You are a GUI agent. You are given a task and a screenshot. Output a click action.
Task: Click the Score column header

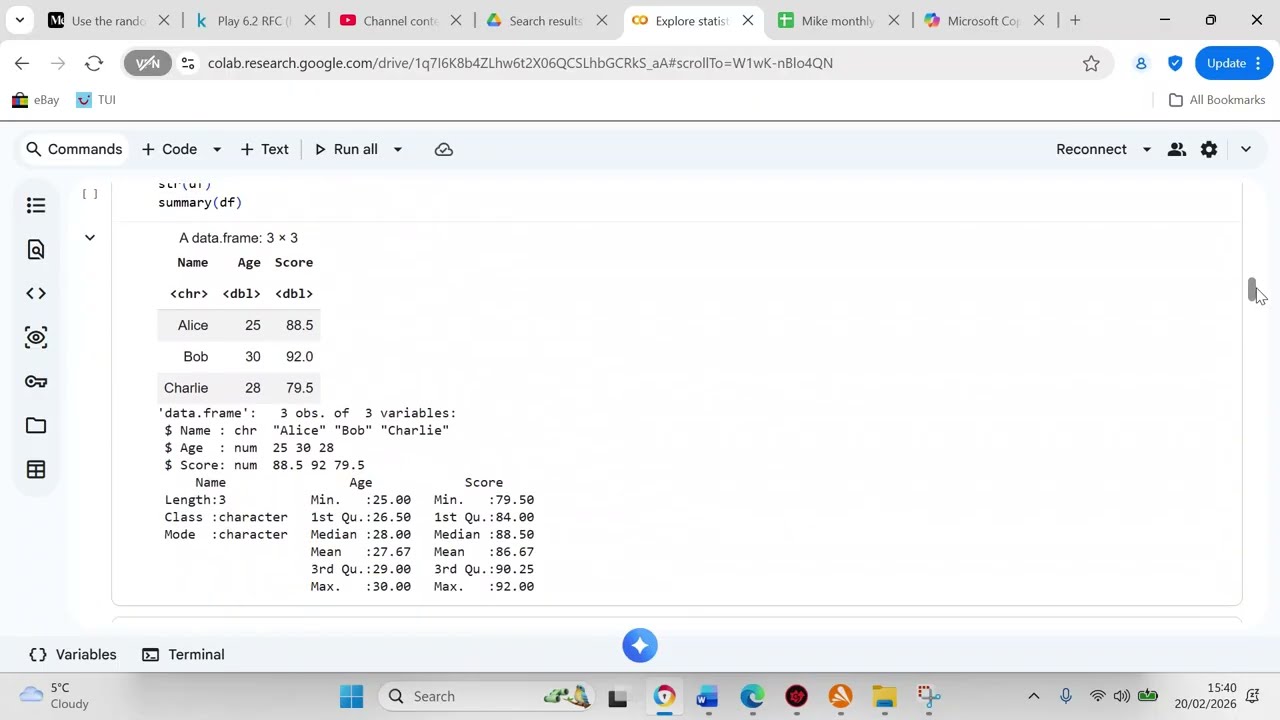pyautogui.click(x=294, y=262)
